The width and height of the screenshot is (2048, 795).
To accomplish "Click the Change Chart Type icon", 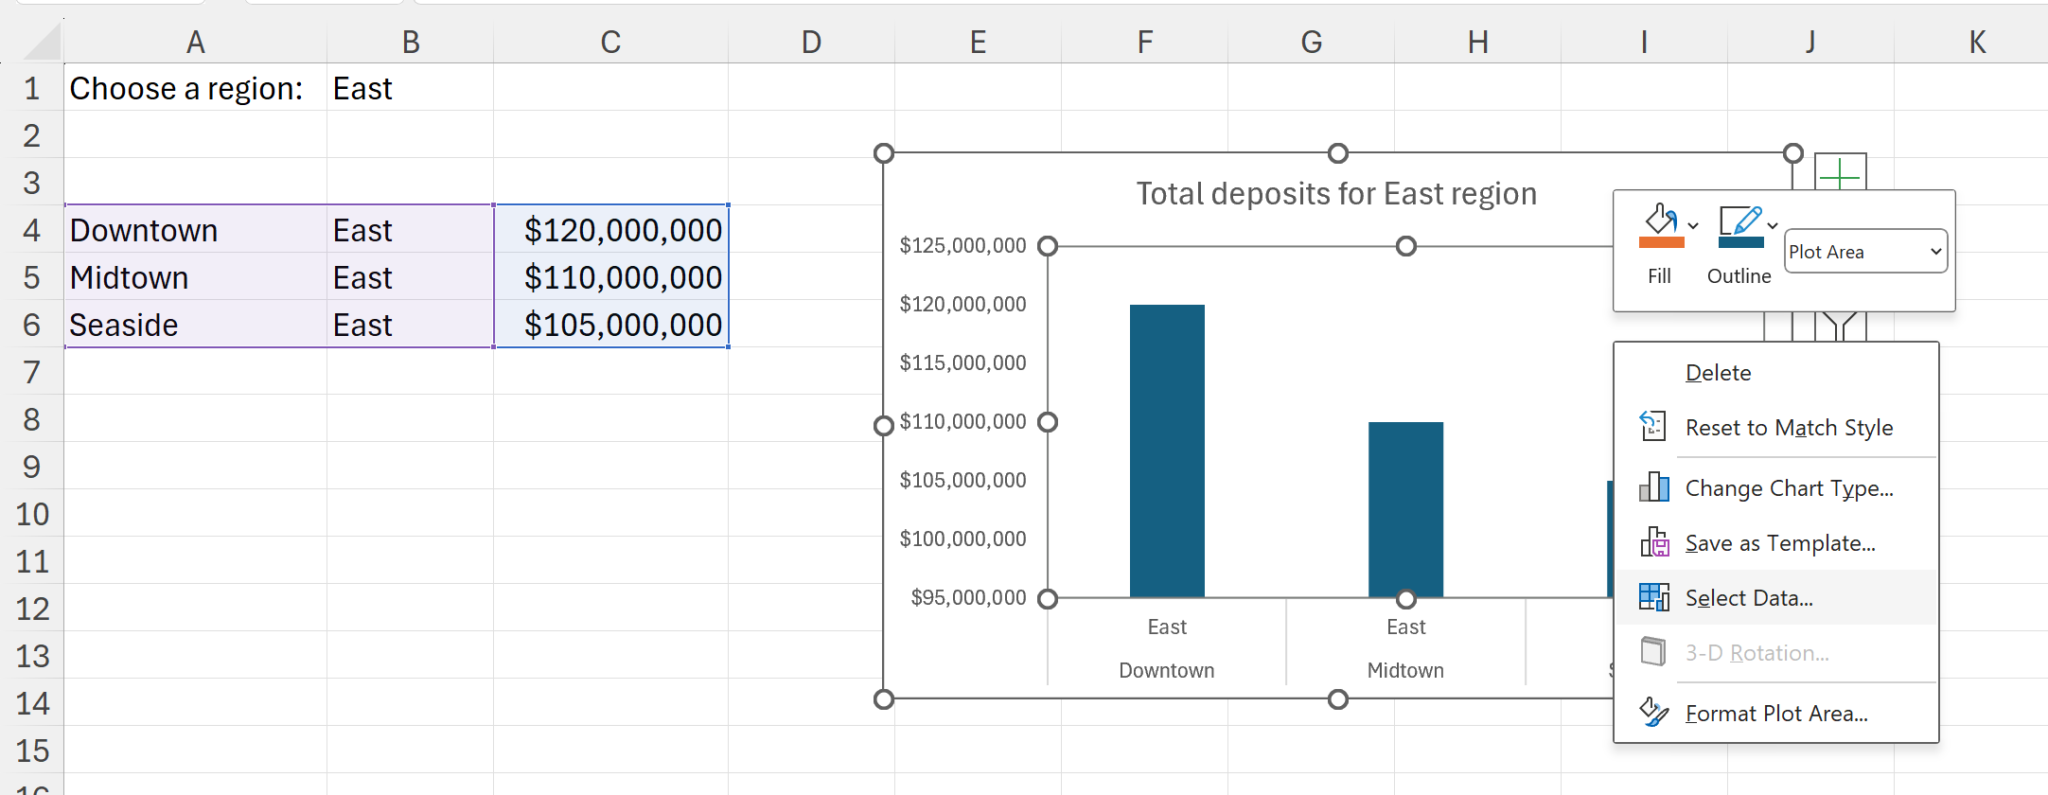I will coord(1654,488).
